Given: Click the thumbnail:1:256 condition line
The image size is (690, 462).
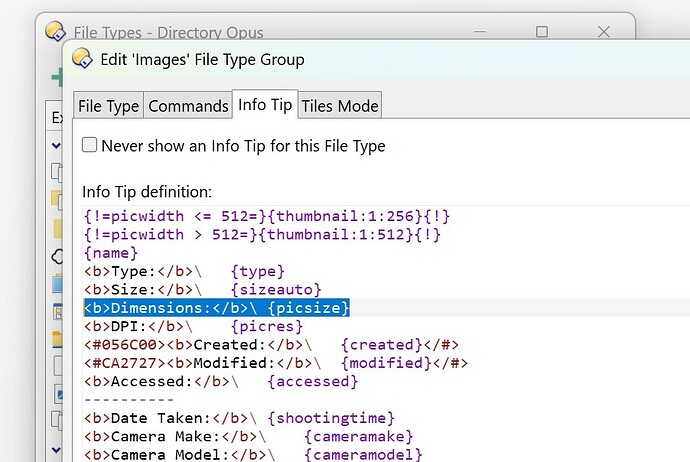Looking at the screenshot, I should pos(267,216).
